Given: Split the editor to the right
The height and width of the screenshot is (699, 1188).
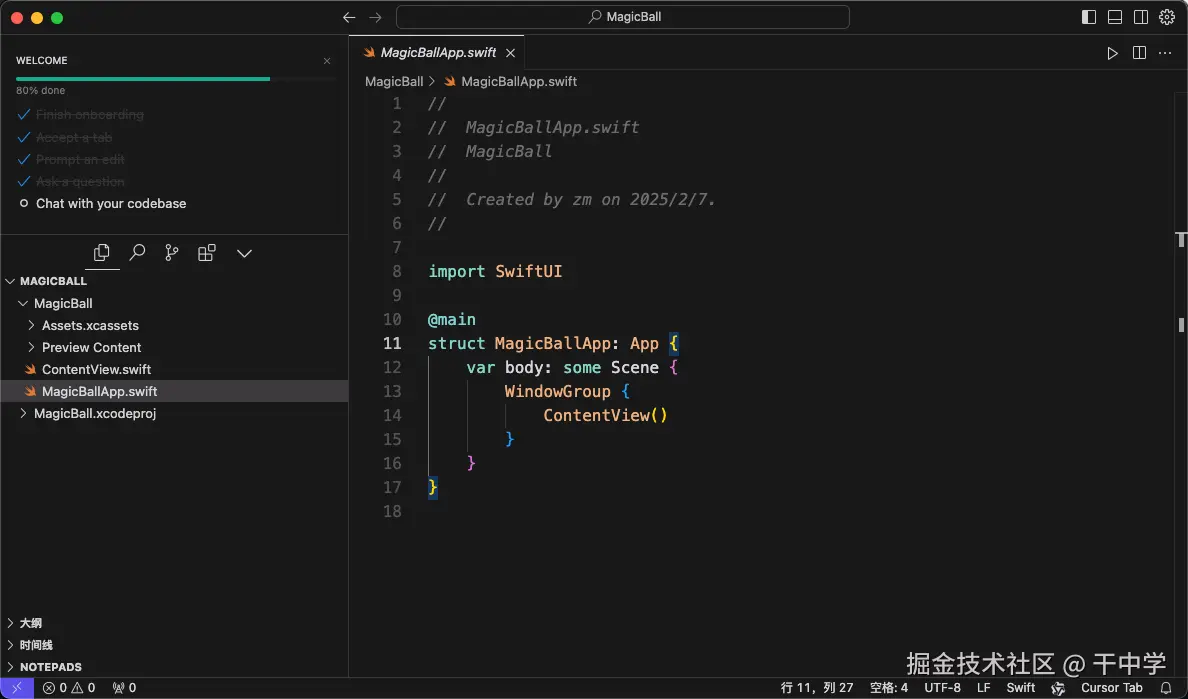Looking at the screenshot, I should pos(1139,53).
